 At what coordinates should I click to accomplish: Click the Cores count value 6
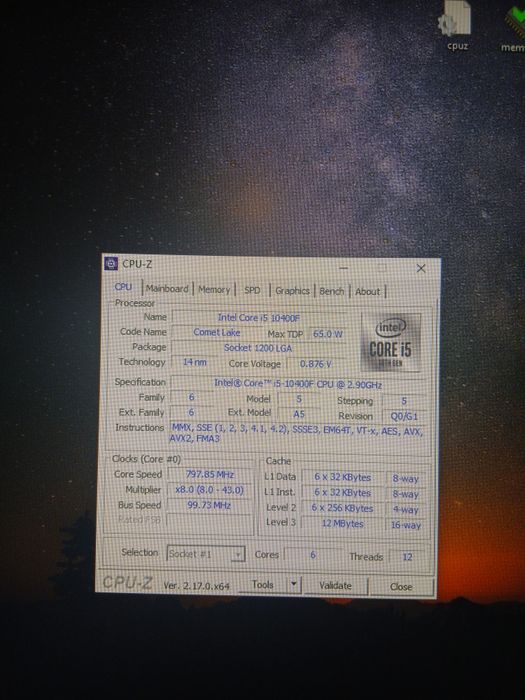pyautogui.click(x=313, y=555)
